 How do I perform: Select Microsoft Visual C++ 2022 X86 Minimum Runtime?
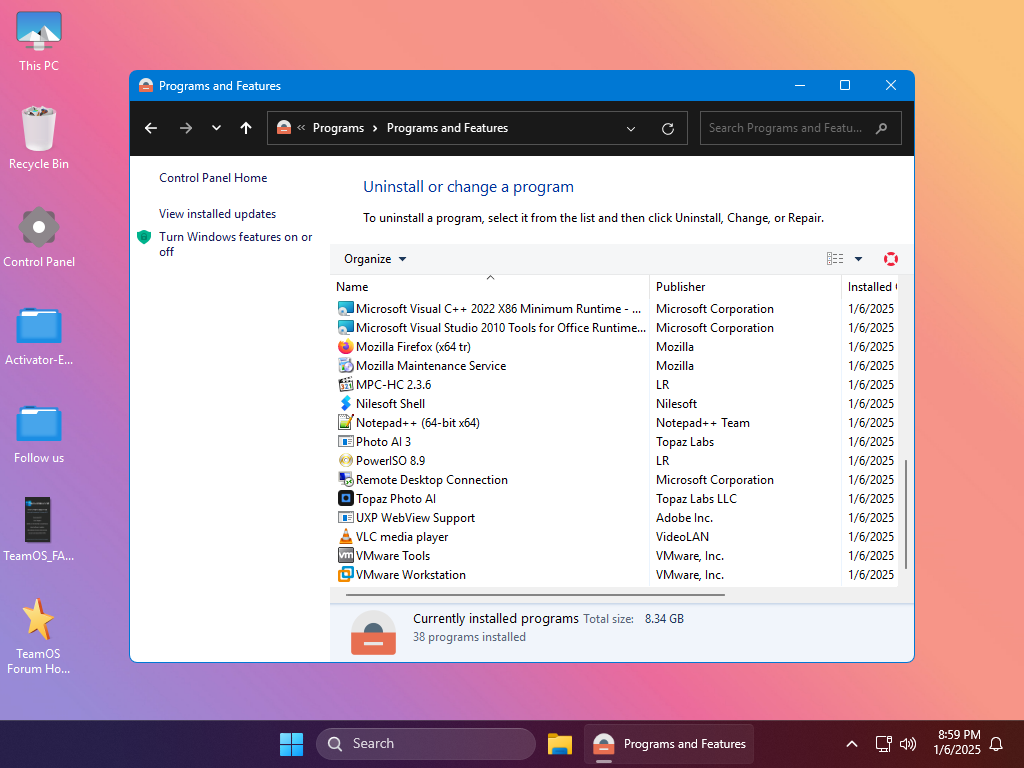pos(498,309)
